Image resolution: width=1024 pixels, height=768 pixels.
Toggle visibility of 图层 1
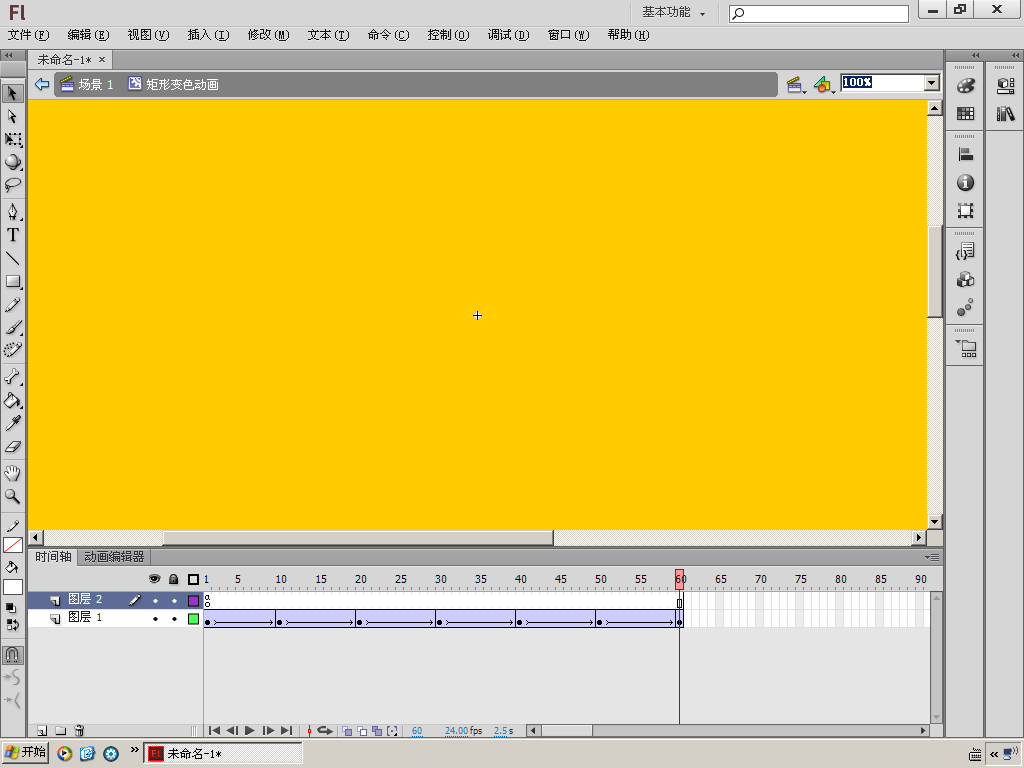155,618
